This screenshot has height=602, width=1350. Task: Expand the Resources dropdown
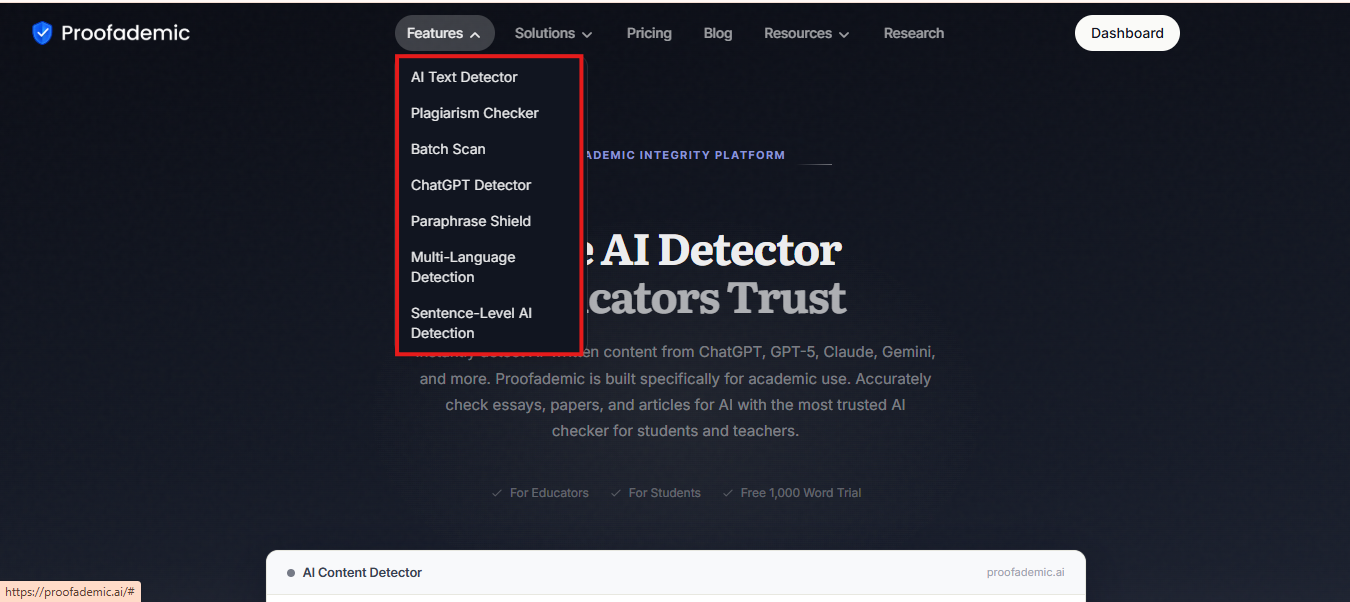pos(807,33)
